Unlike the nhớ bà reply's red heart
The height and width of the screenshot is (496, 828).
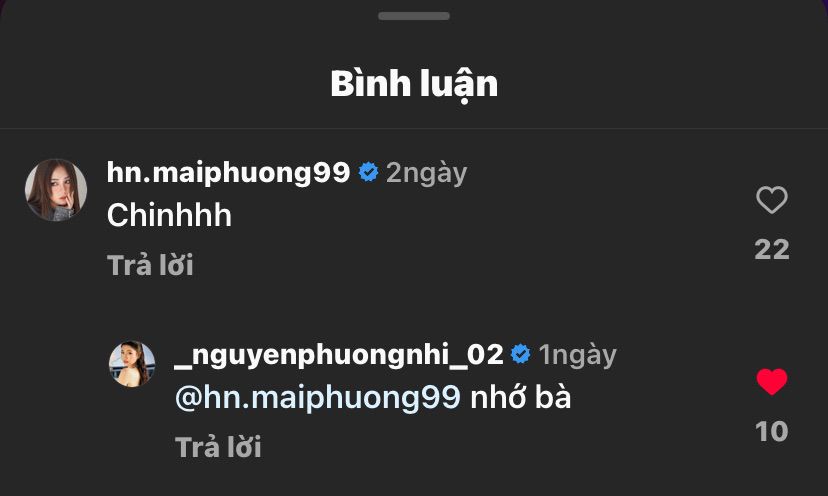771,381
